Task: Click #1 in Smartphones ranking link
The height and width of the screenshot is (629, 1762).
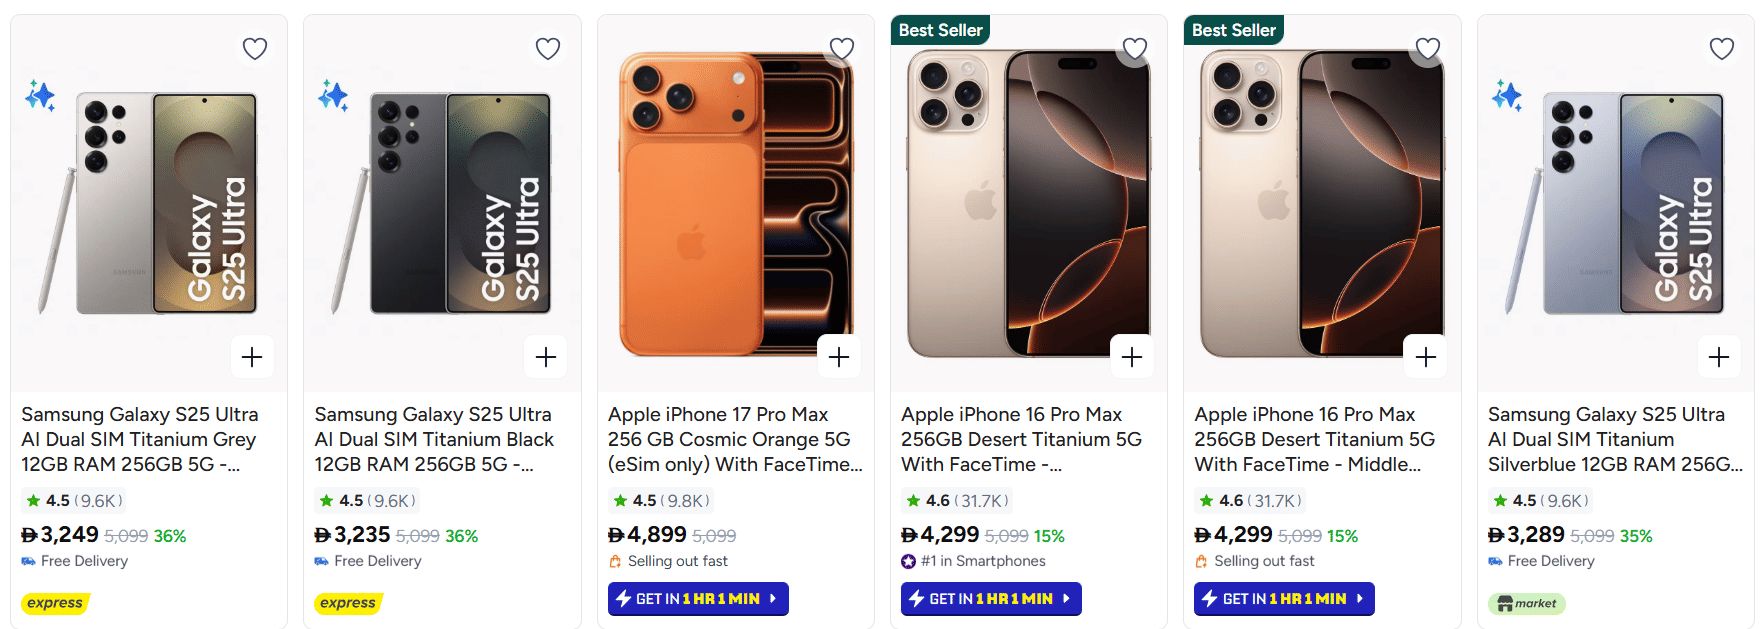Action: click(x=974, y=561)
